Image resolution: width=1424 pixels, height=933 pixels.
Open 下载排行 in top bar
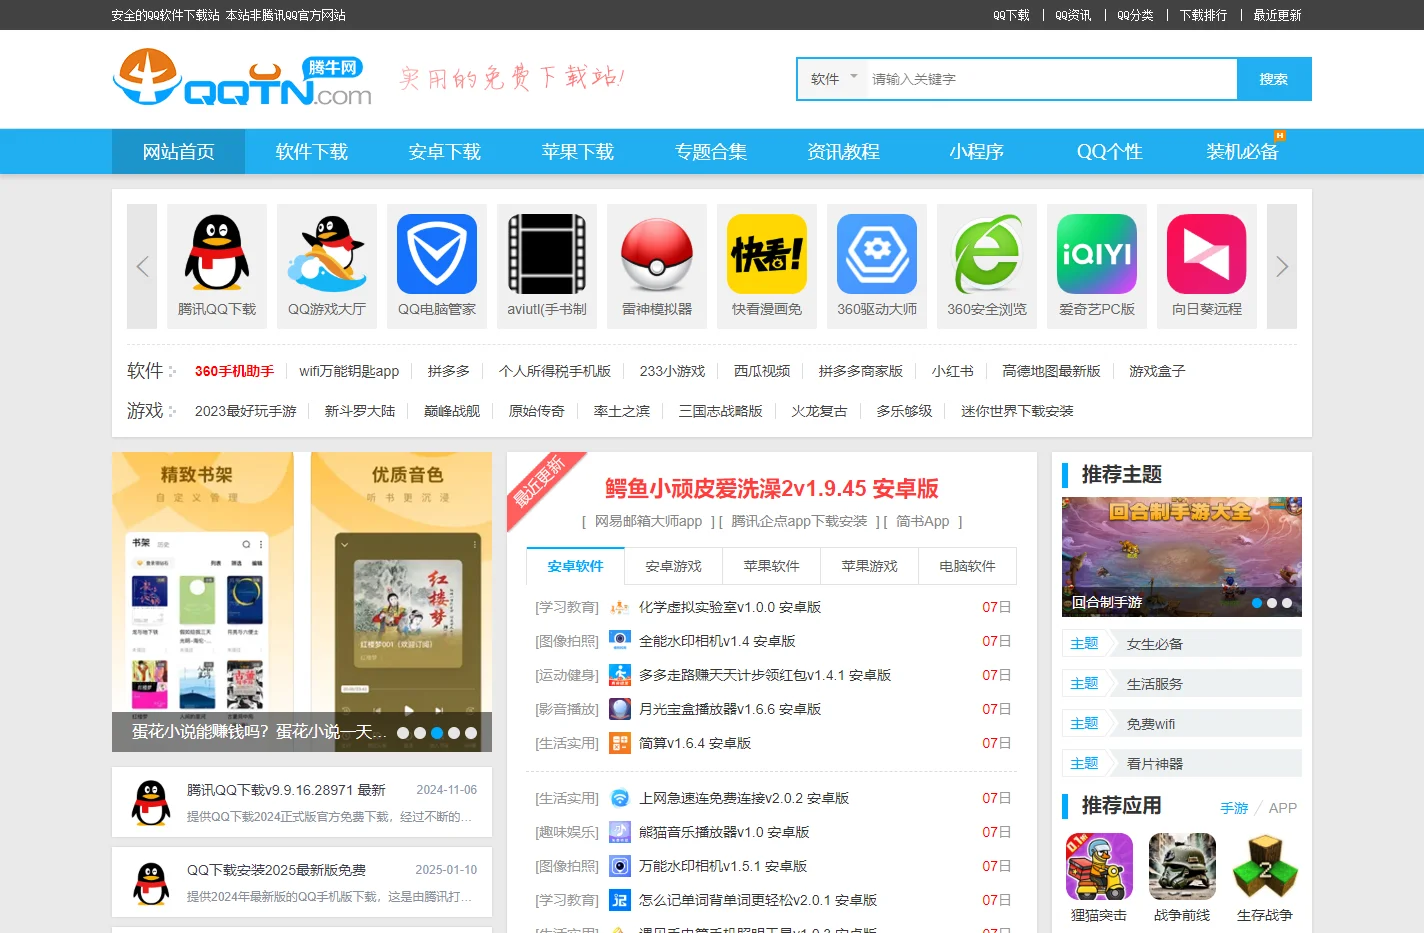pyautogui.click(x=1203, y=15)
